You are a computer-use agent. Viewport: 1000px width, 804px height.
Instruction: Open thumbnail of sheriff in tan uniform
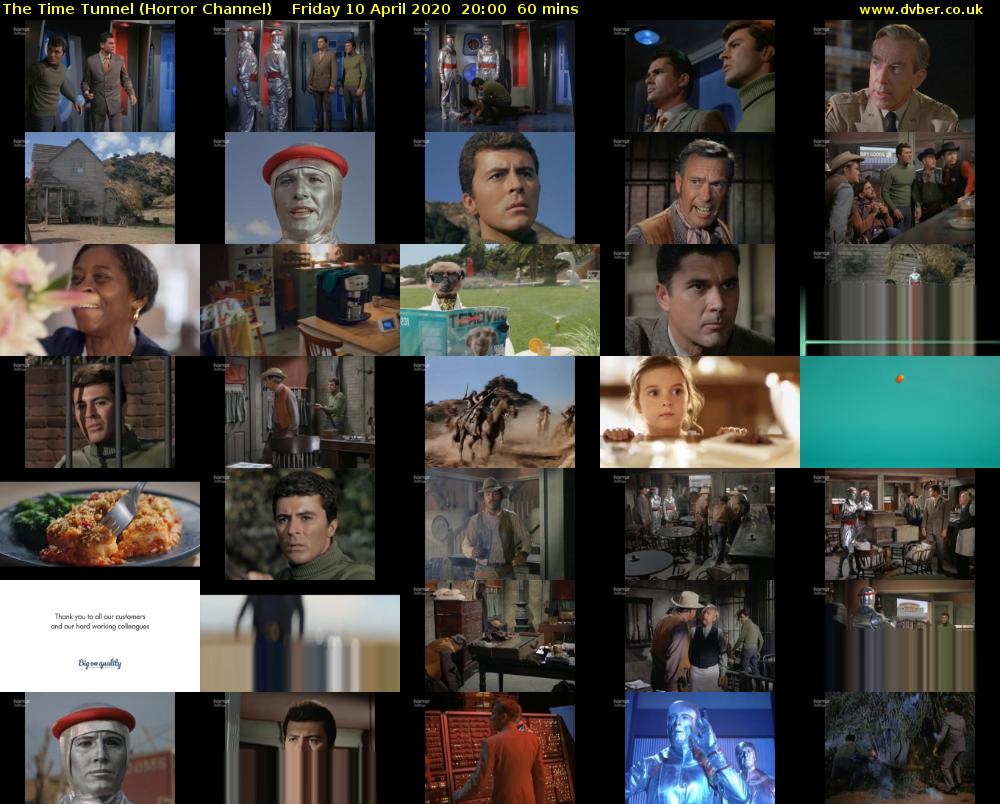coord(900,76)
